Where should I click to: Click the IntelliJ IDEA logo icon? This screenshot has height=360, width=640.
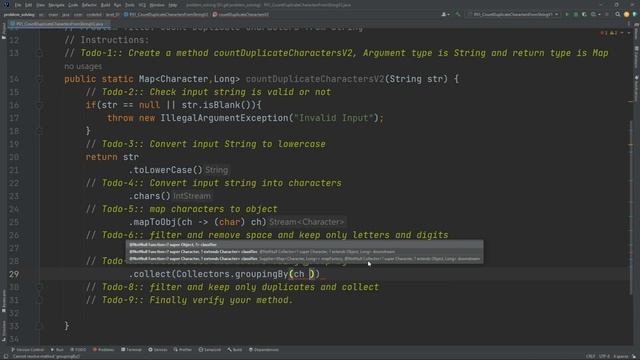tap(6, 5)
